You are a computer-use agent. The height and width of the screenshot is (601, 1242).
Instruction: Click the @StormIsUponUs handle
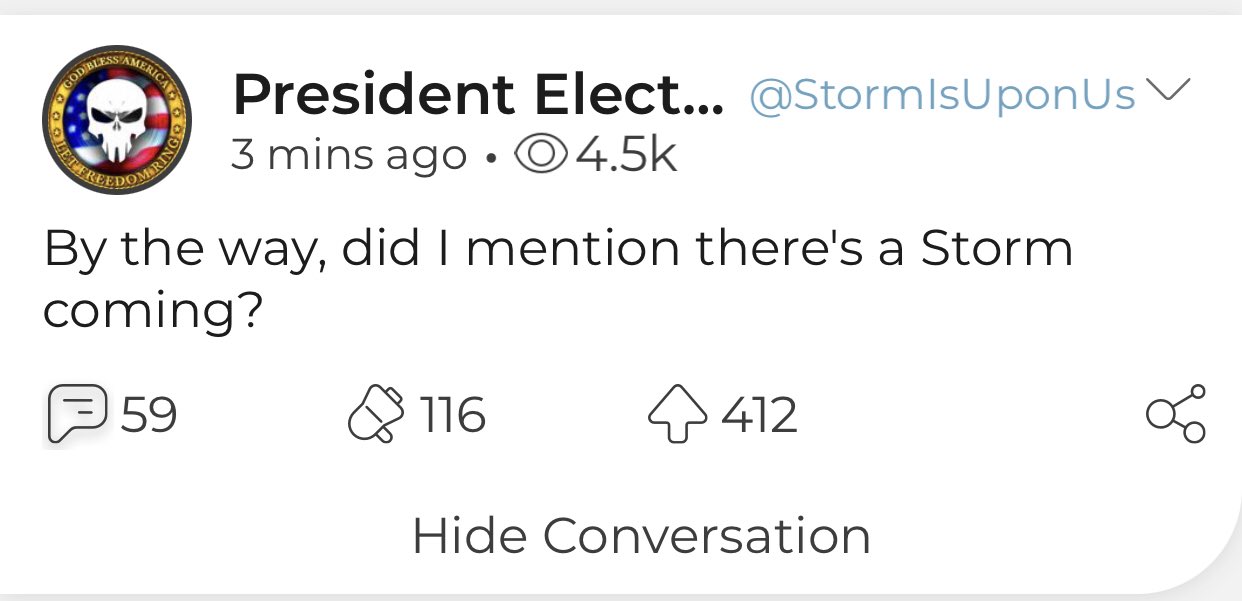(x=943, y=95)
